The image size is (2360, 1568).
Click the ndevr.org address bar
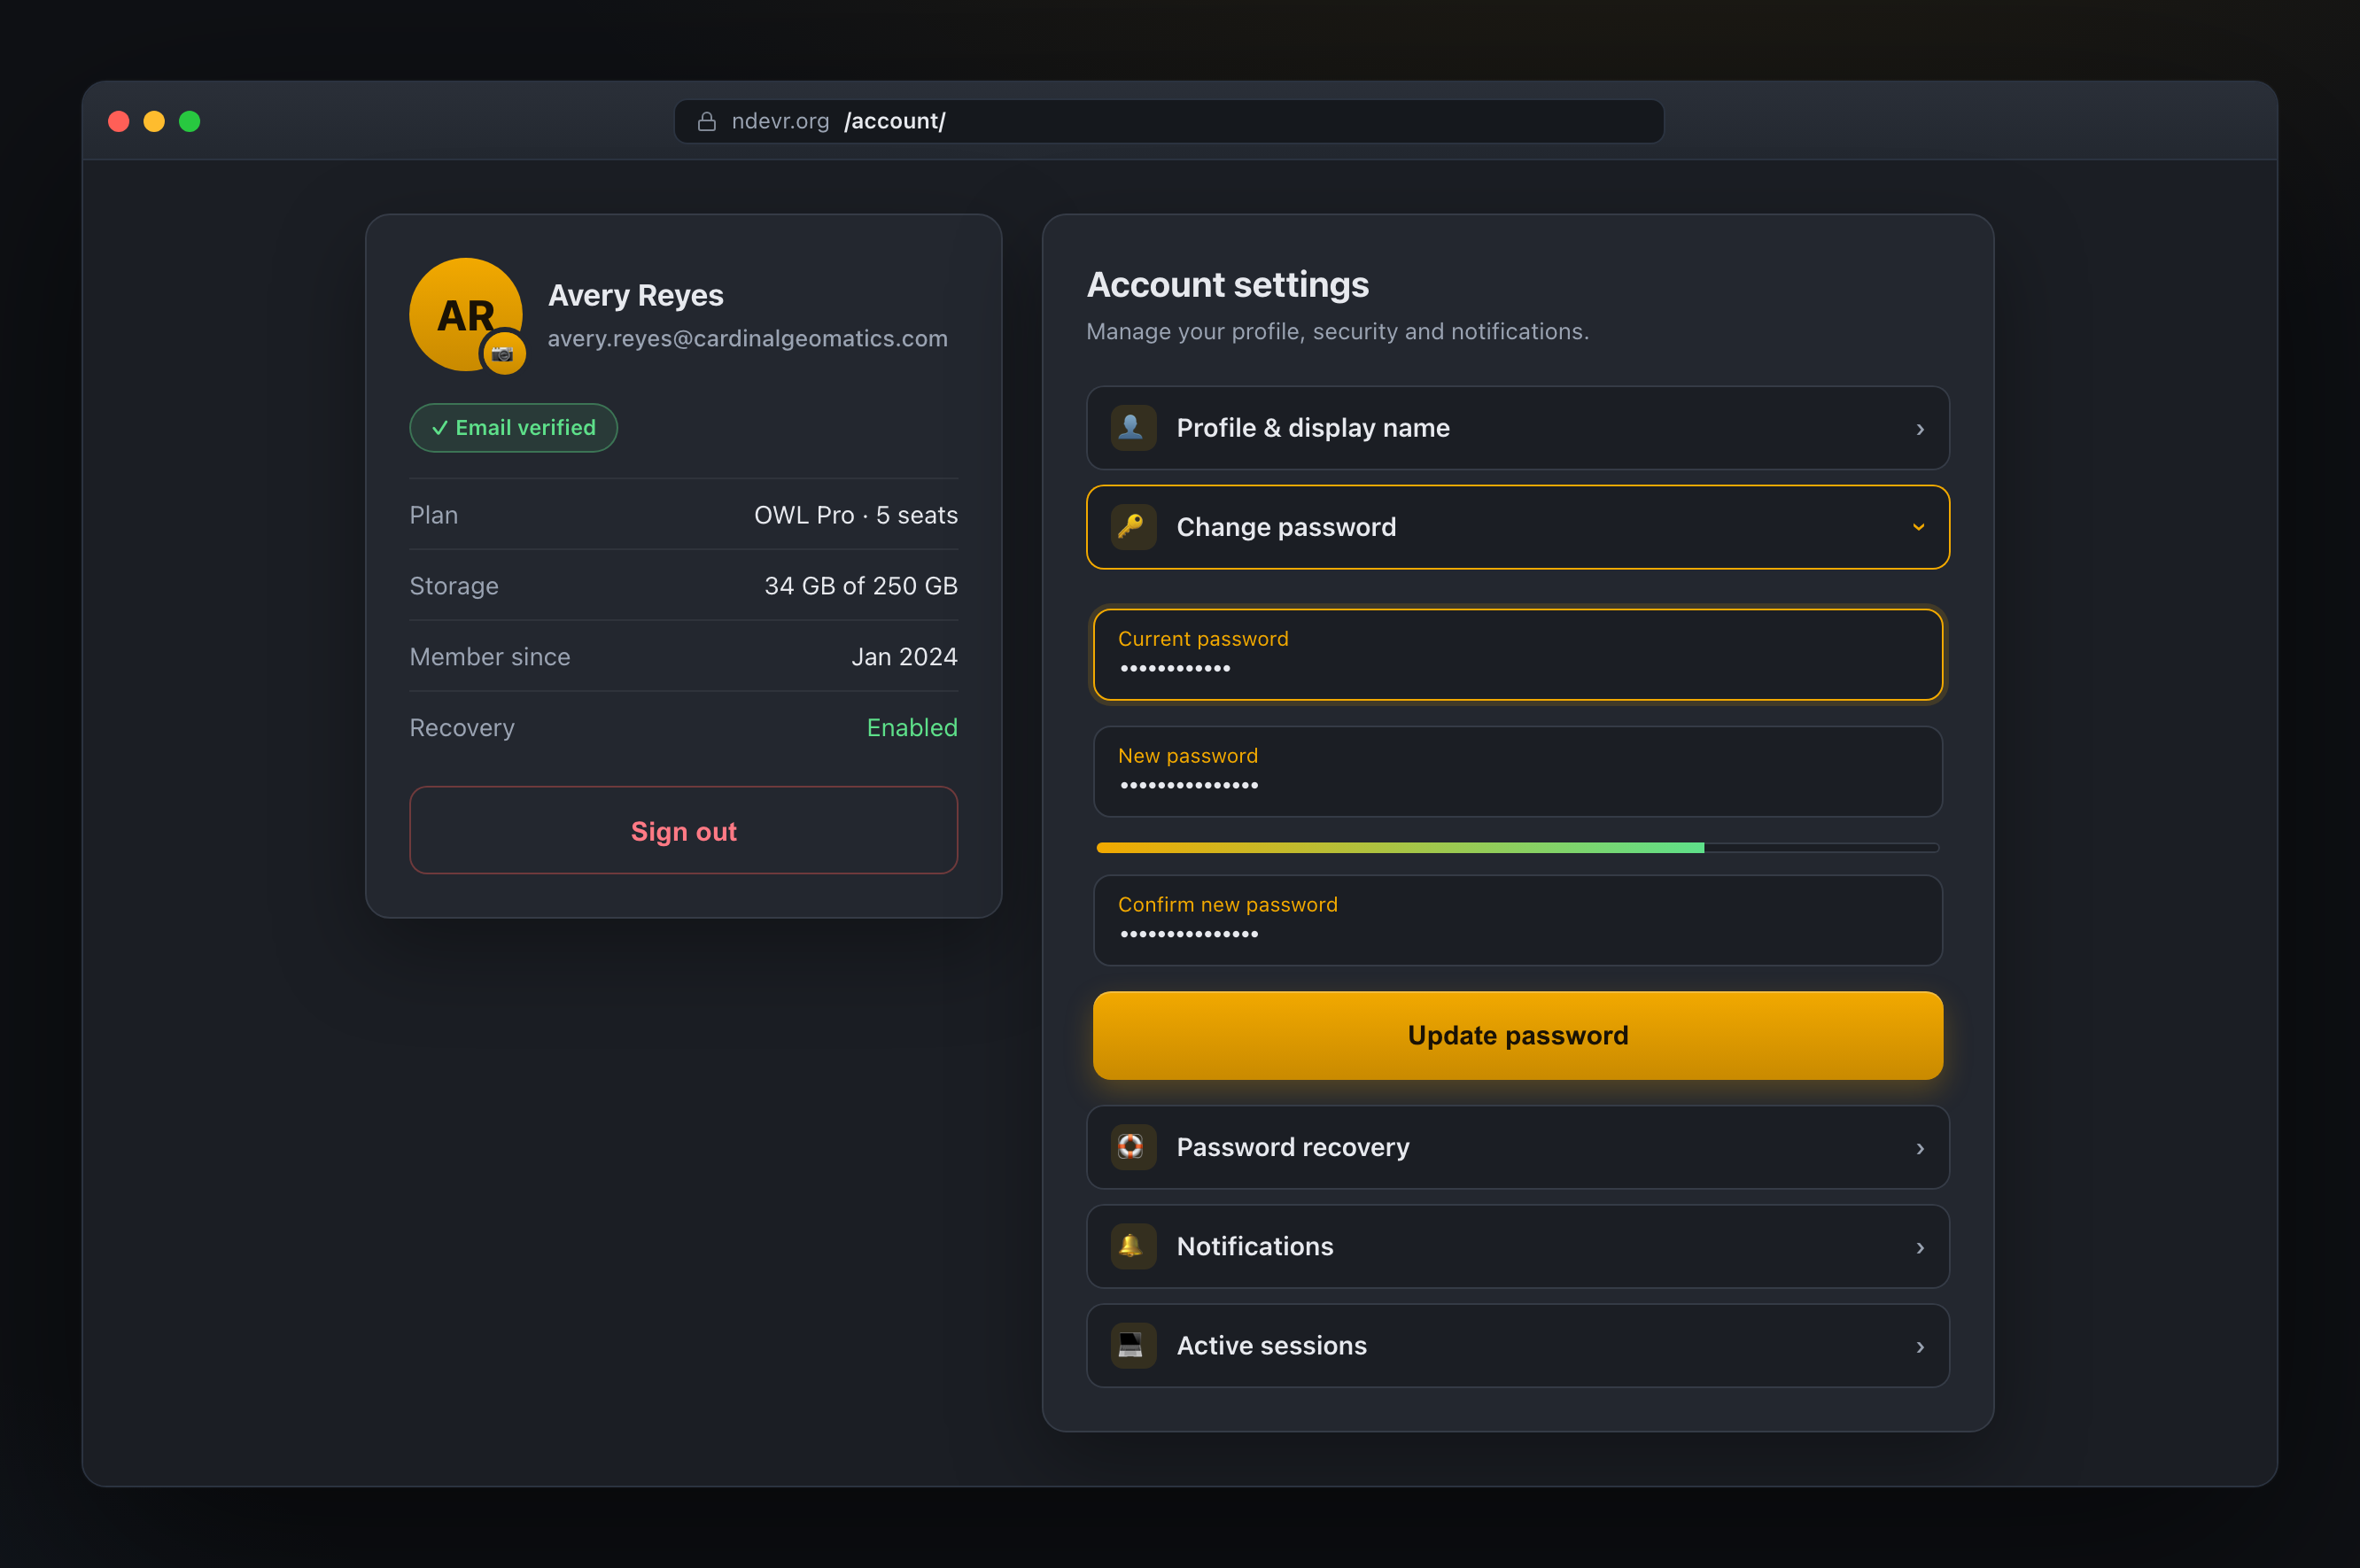tap(1168, 121)
